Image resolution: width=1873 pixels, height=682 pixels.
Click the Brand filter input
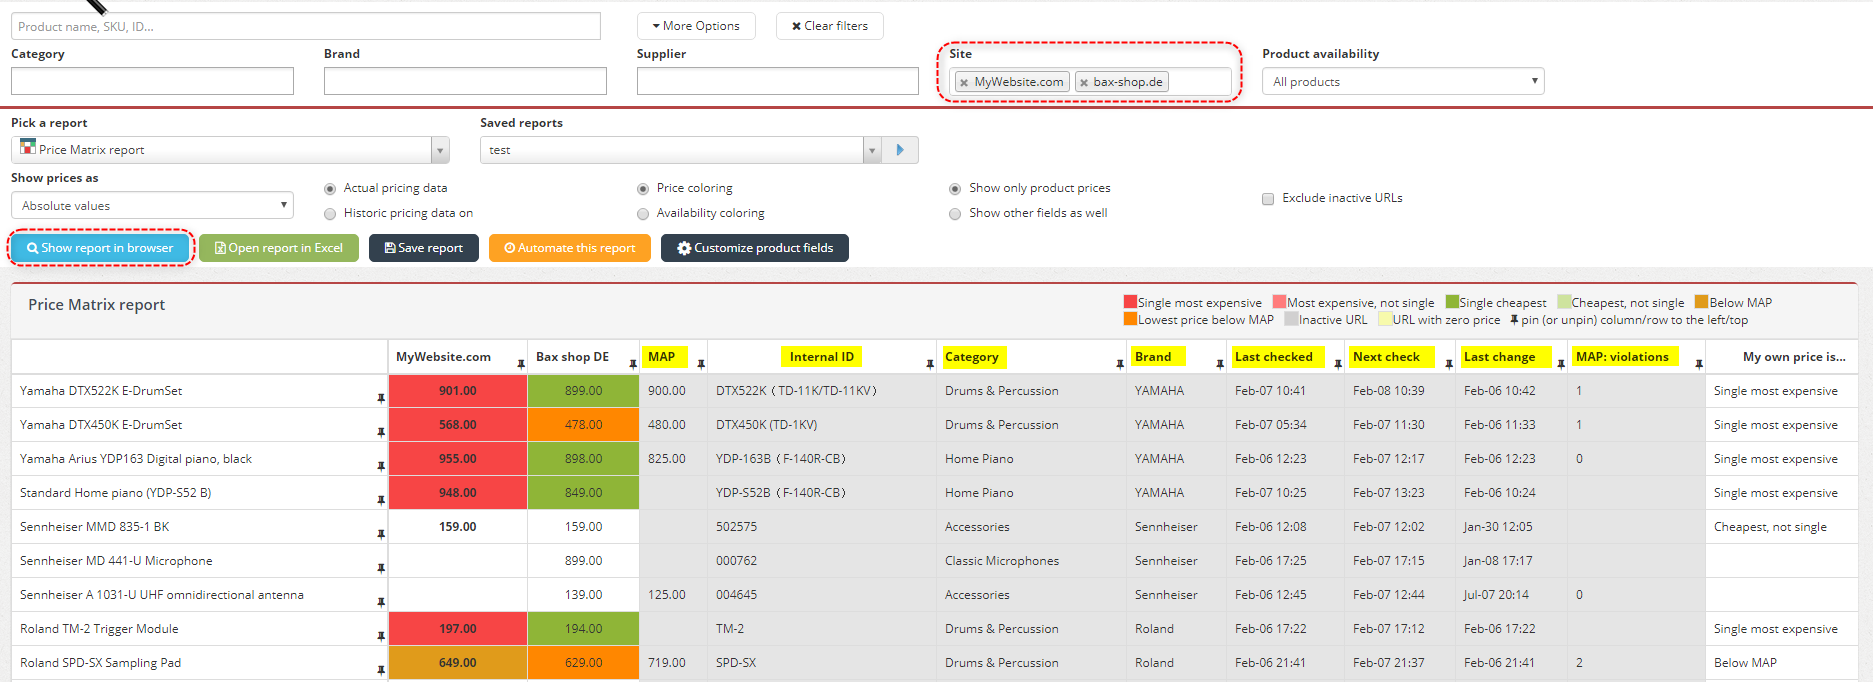[465, 81]
